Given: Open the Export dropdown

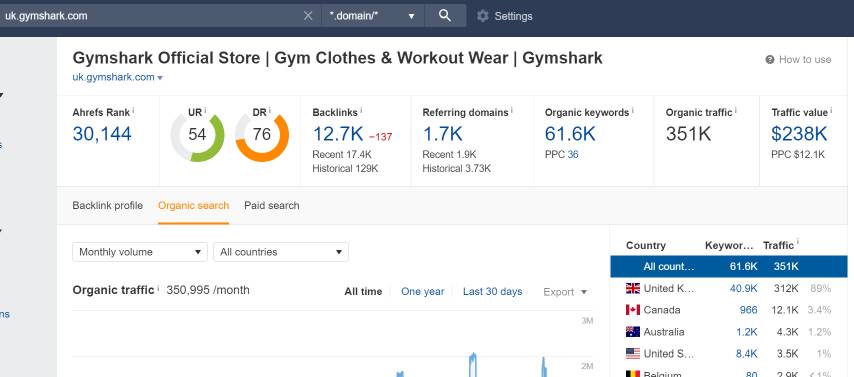Looking at the screenshot, I should pyautogui.click(x=565, y=292).
